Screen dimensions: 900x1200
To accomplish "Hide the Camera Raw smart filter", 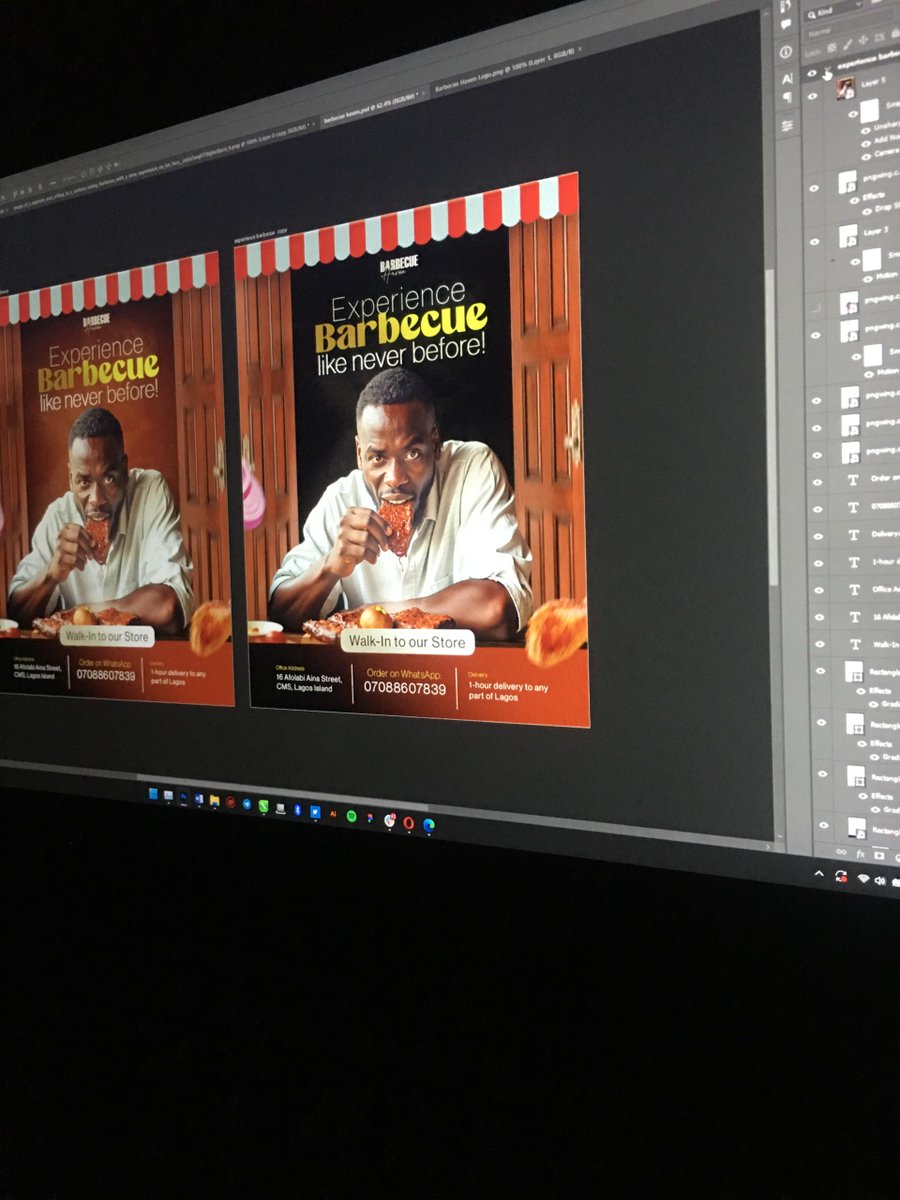I will click(866, 157).
